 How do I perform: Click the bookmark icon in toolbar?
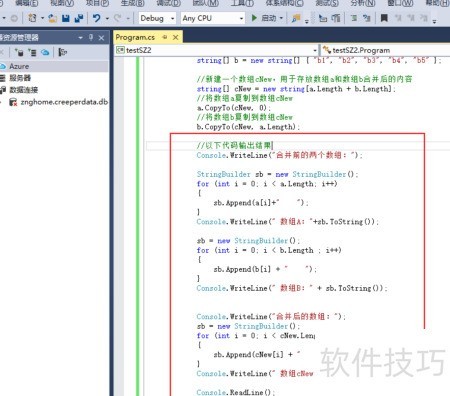pyautogui.click(x=384, y=18)
